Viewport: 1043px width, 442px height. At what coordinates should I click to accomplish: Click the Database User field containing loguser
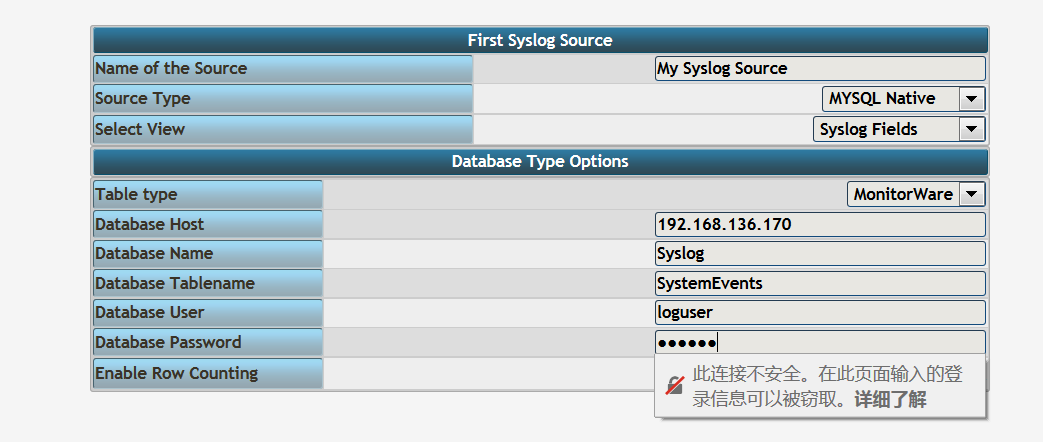pos(819,313)
